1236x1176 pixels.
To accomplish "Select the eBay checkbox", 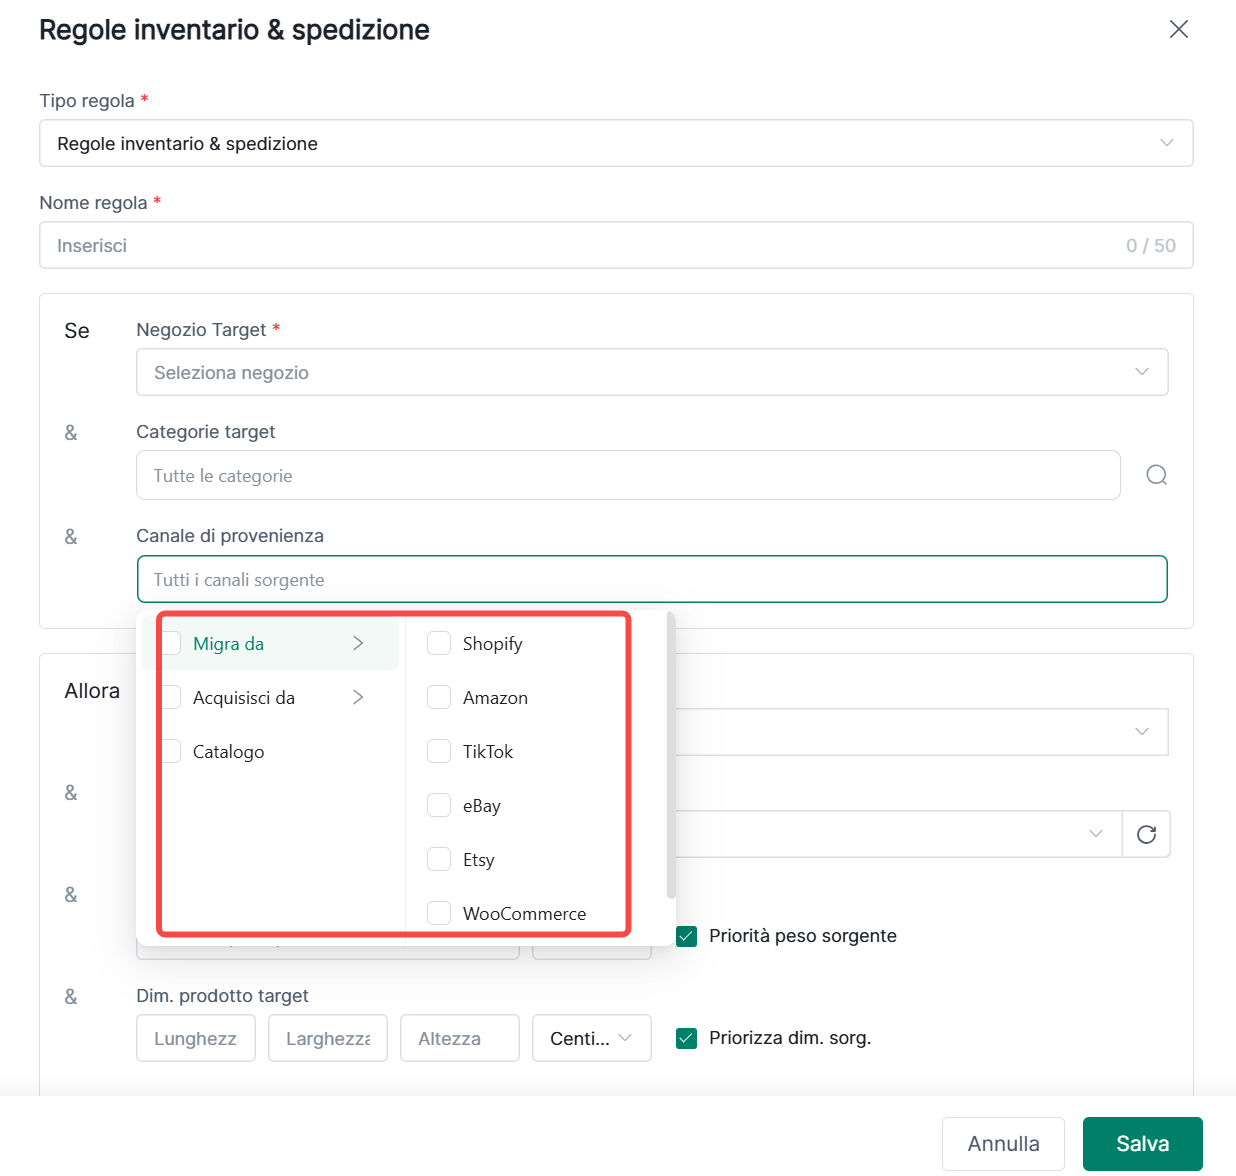I will (x=439, y=805).
